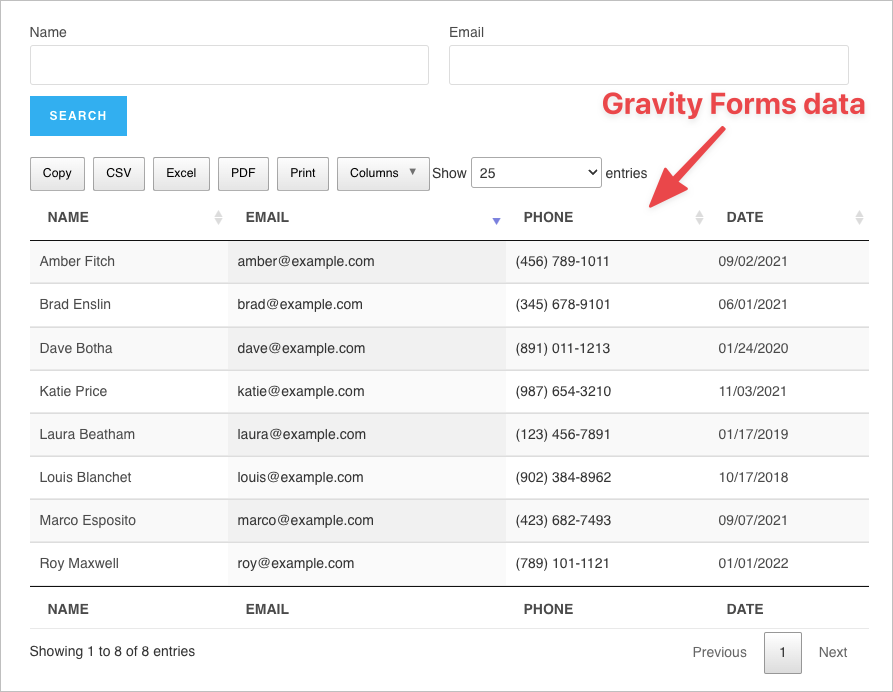893x692 pixels.
Task: Select the Katie Price name cell
Action: coord(129,392)
